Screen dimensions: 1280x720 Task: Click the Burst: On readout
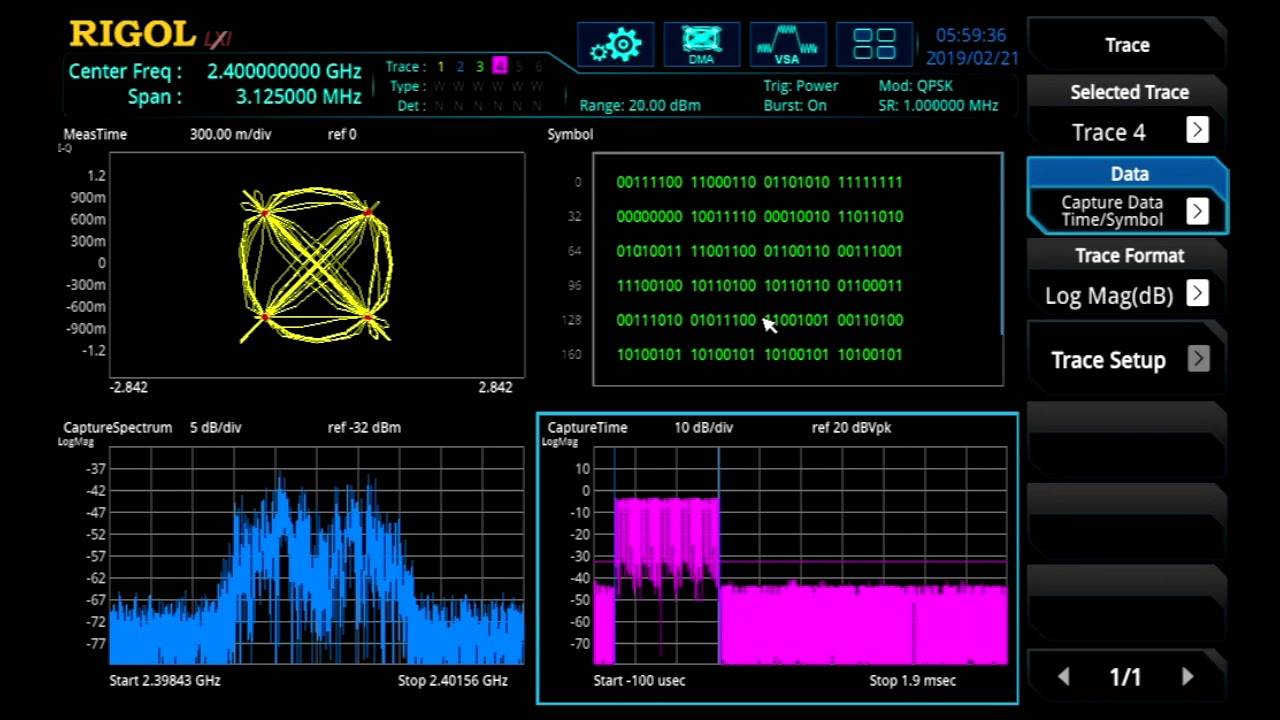pos(795,105)
